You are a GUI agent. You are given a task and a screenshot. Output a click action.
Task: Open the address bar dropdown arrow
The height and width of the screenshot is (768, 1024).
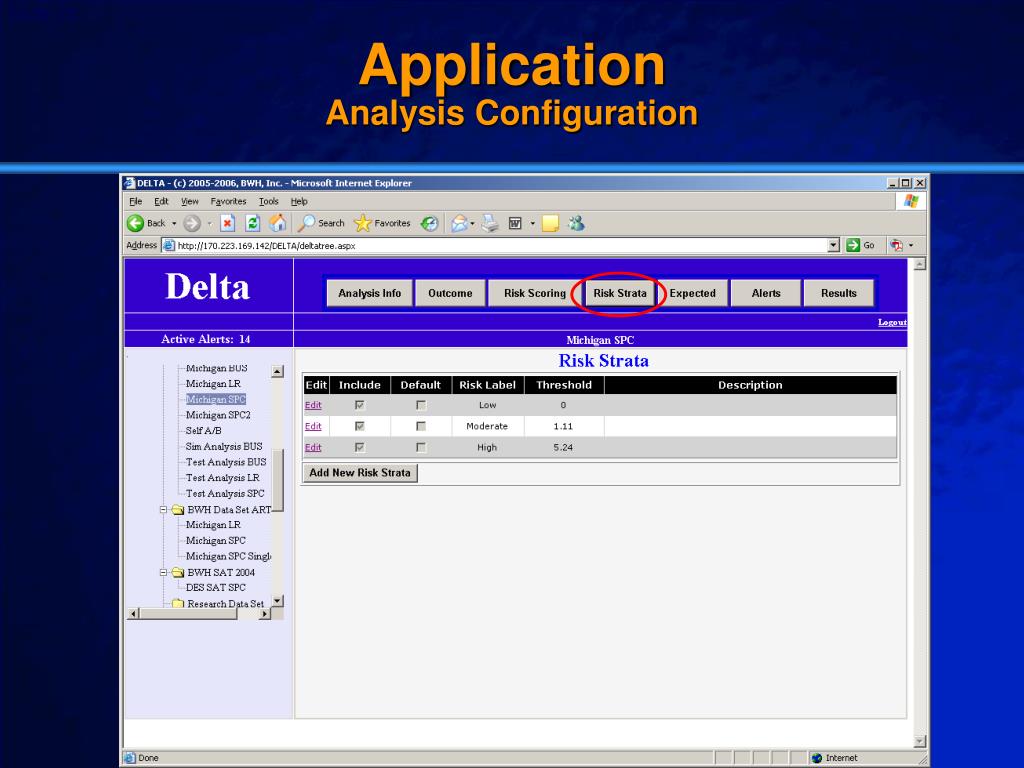833,245
